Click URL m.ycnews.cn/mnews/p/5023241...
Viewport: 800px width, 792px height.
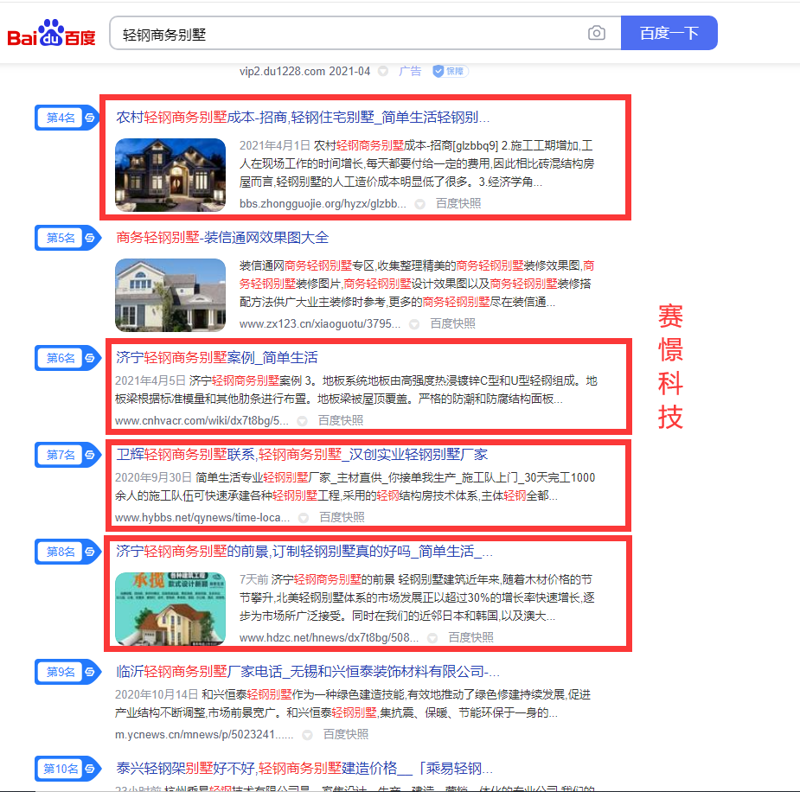(x=204, y=734)
